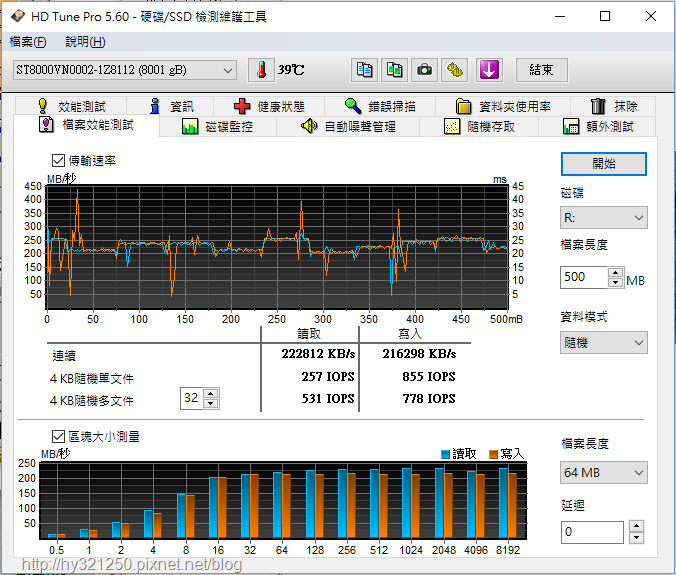
Task: Click the 連續 row label
Action: 64,356
